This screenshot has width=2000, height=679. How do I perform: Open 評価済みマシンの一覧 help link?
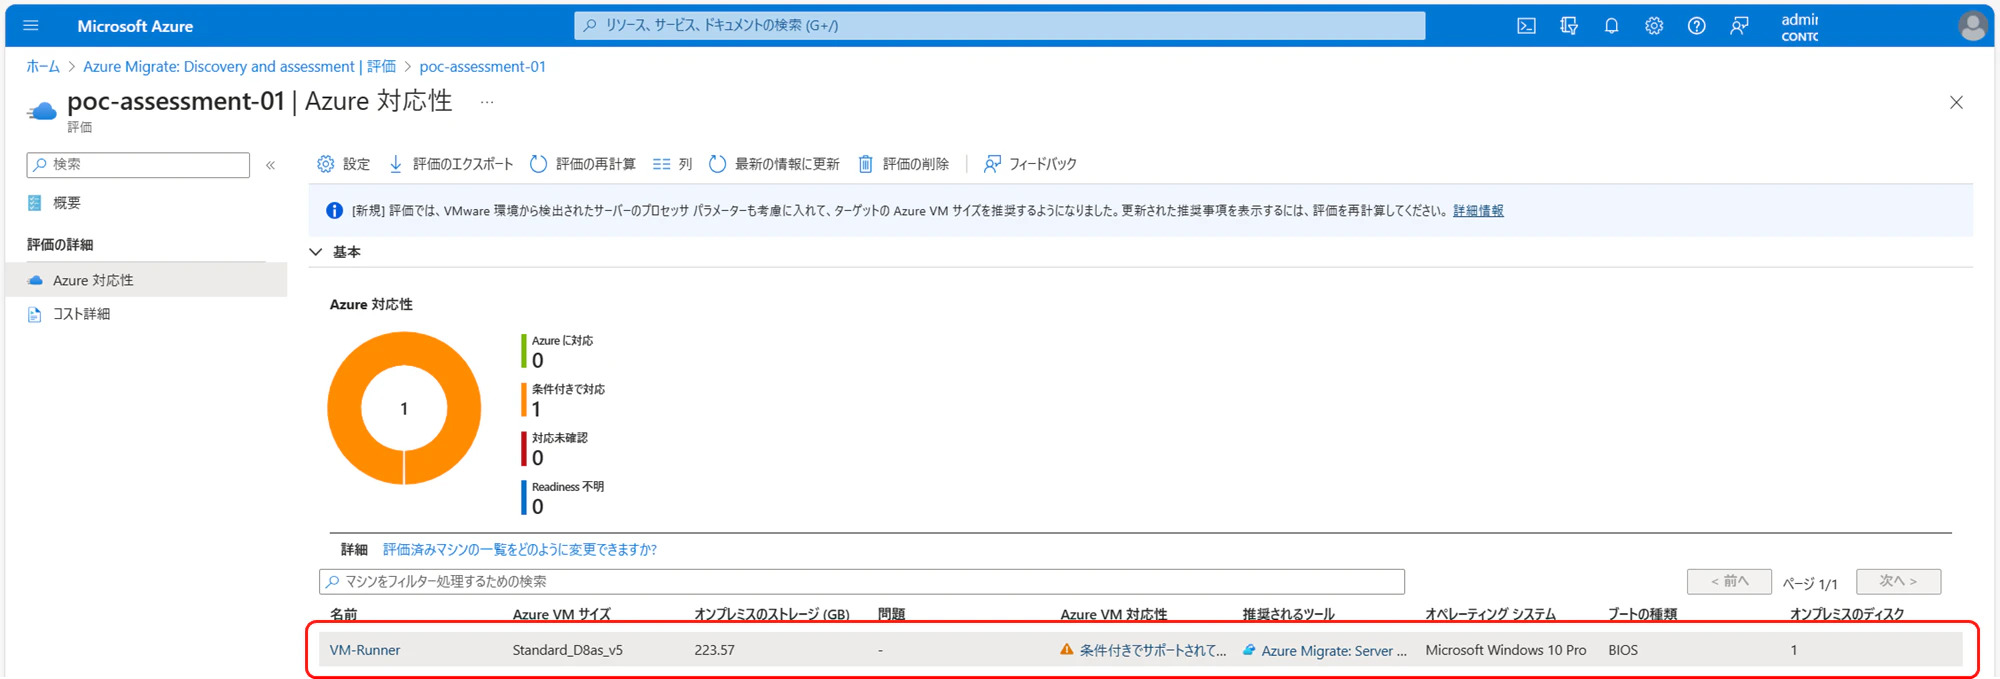tap(520, 549)
